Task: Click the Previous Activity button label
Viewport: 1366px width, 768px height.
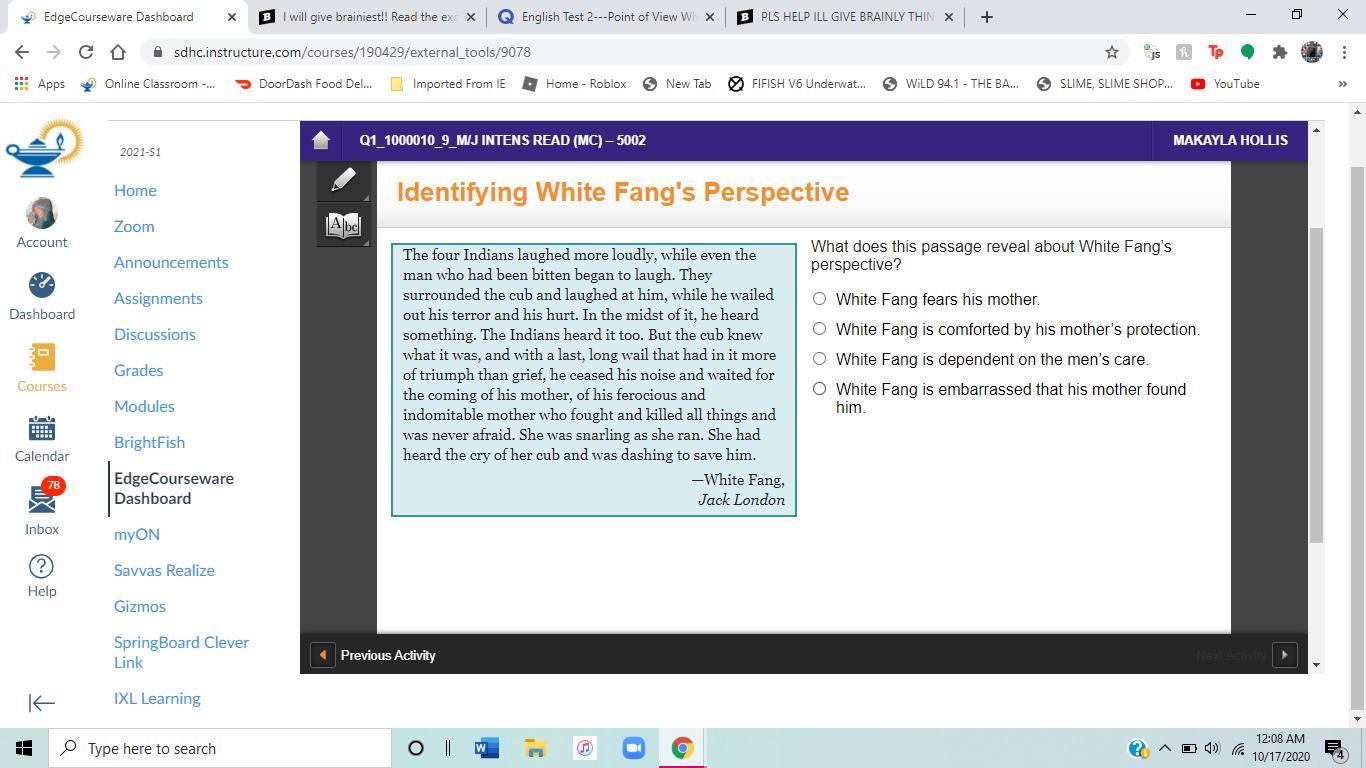Action: 388,655
